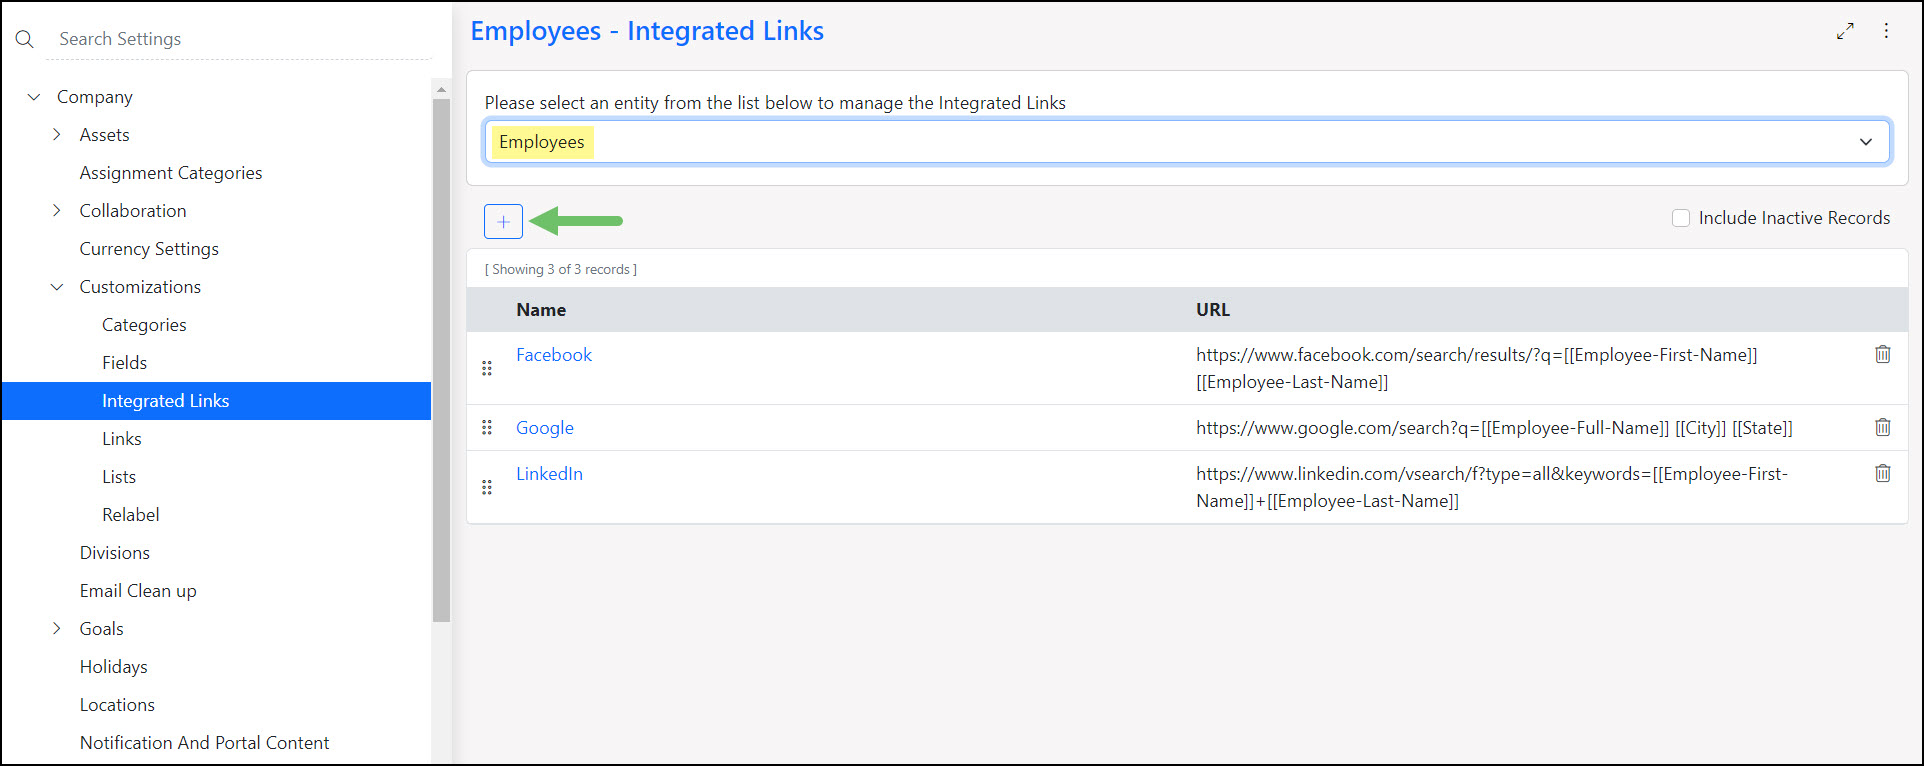Click the URL column header

(x=1213, y=310)
